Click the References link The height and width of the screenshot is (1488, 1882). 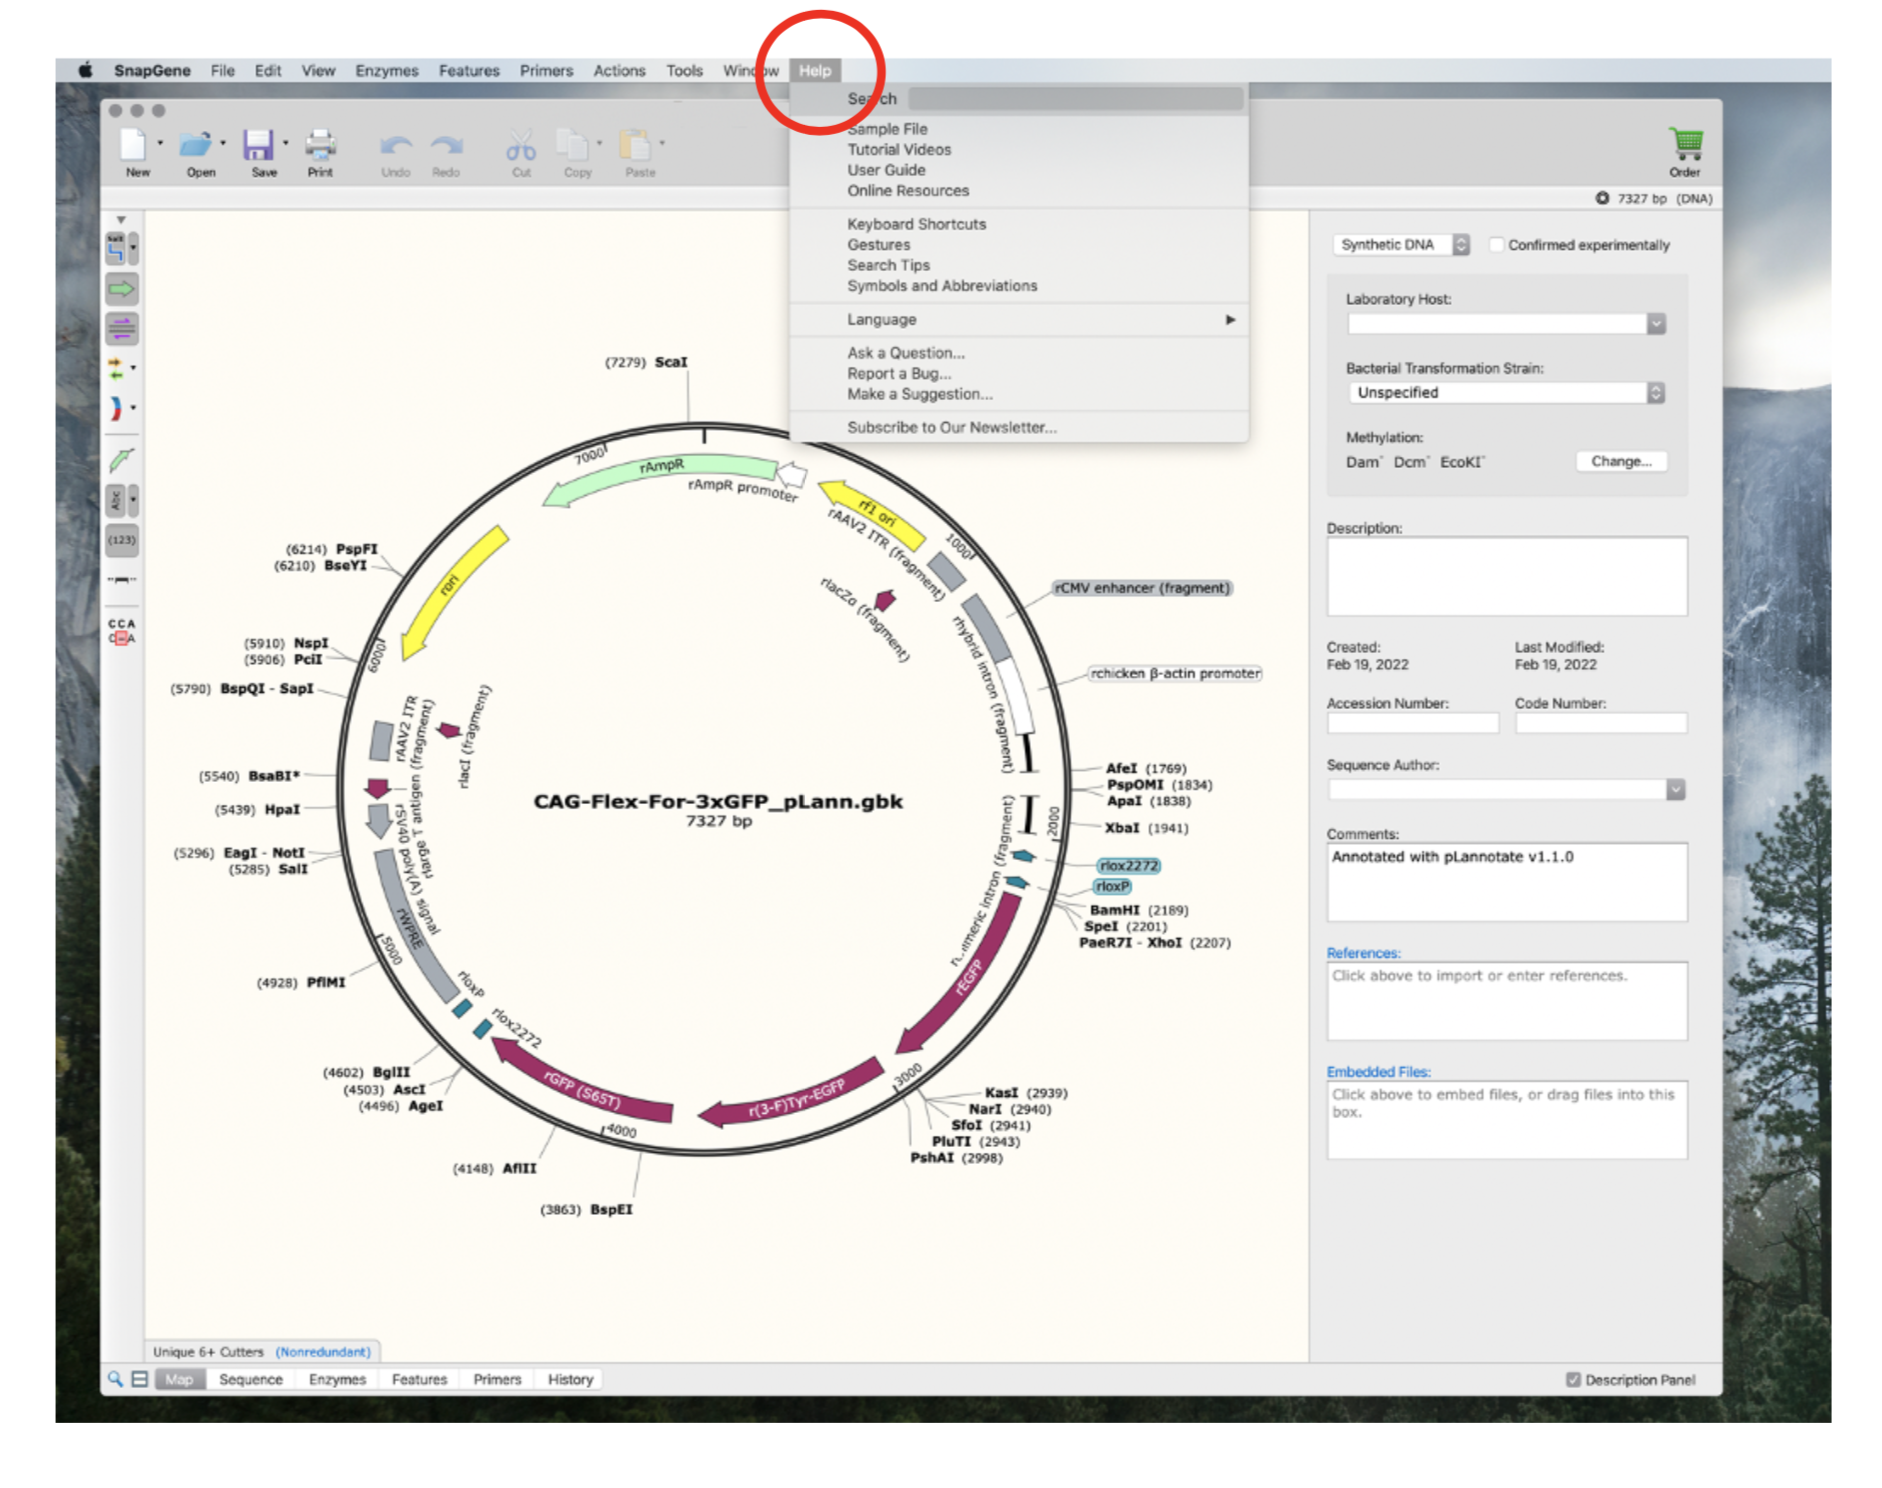point(1363,953)
